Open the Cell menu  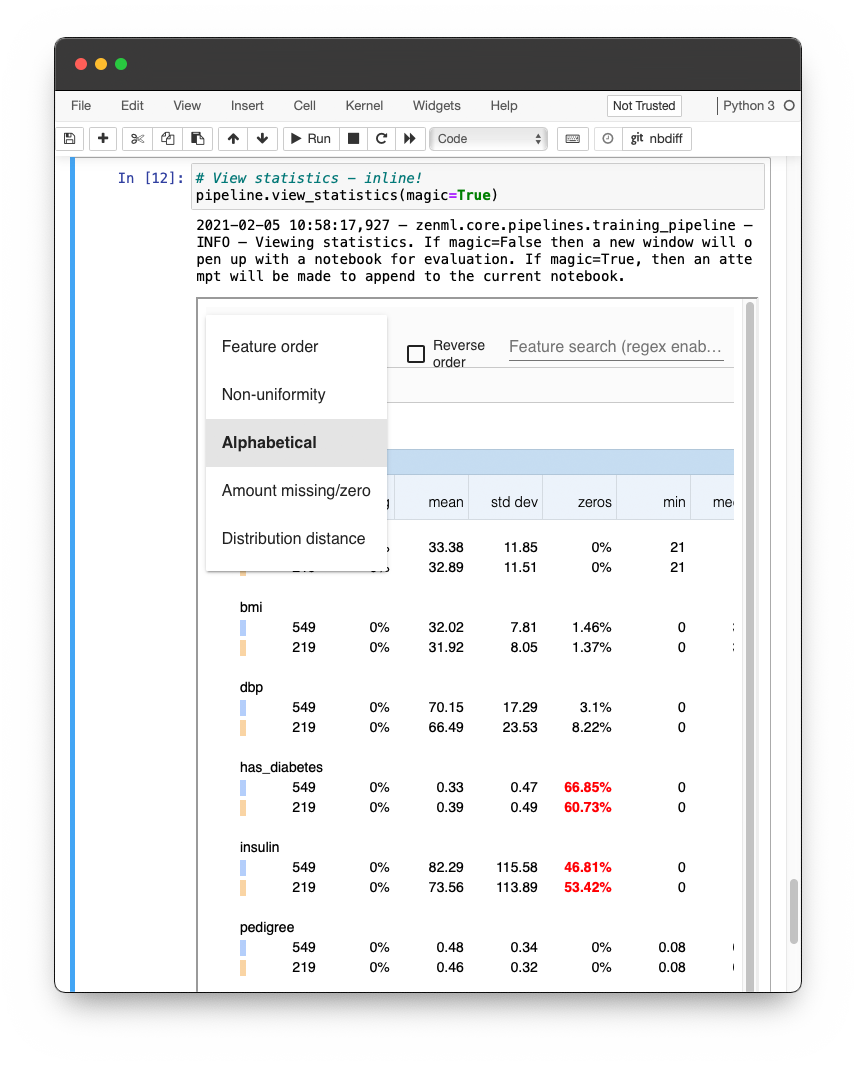coord(305,105)
